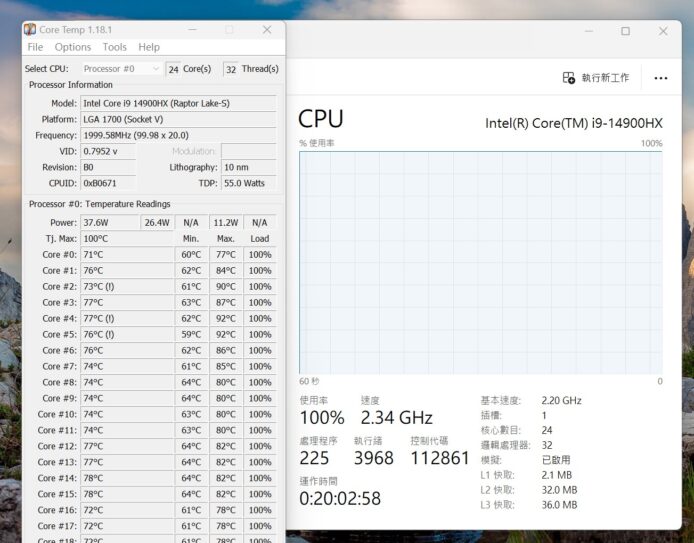Expand the Select CPU dropdown

coord(121,69)
